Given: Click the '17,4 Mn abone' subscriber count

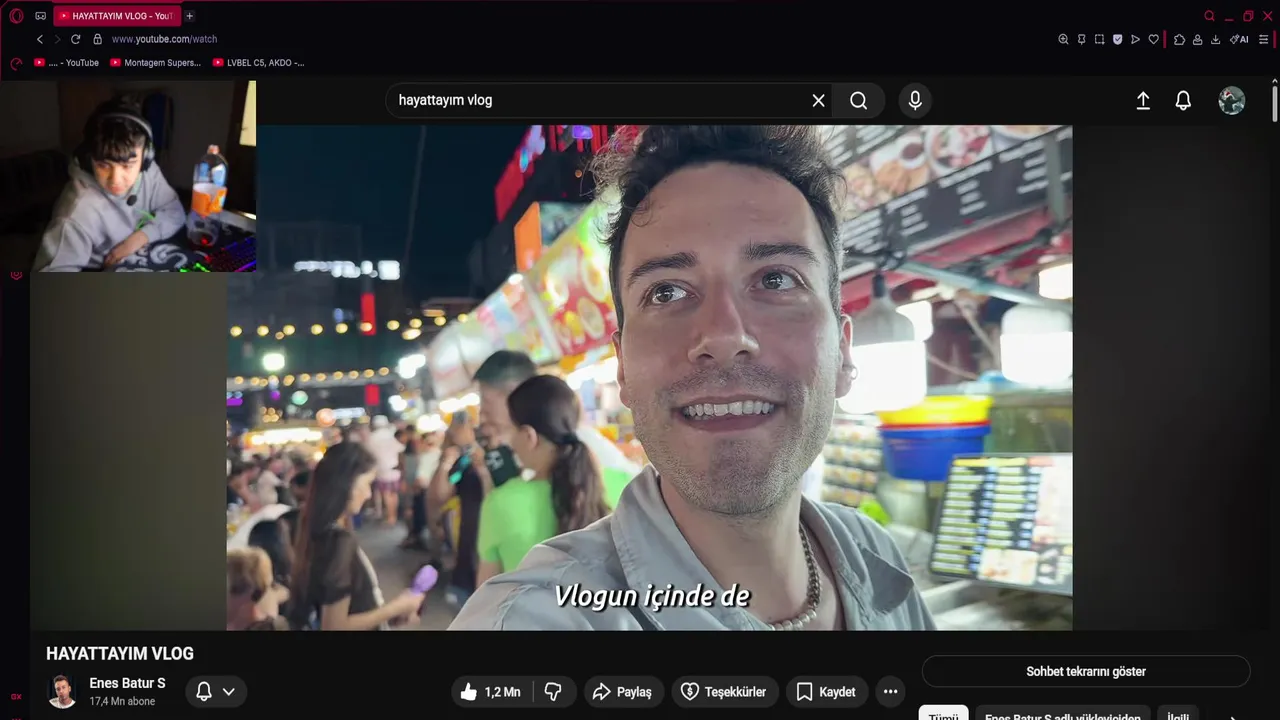Looking at the screenshot, I should (122, 702).
